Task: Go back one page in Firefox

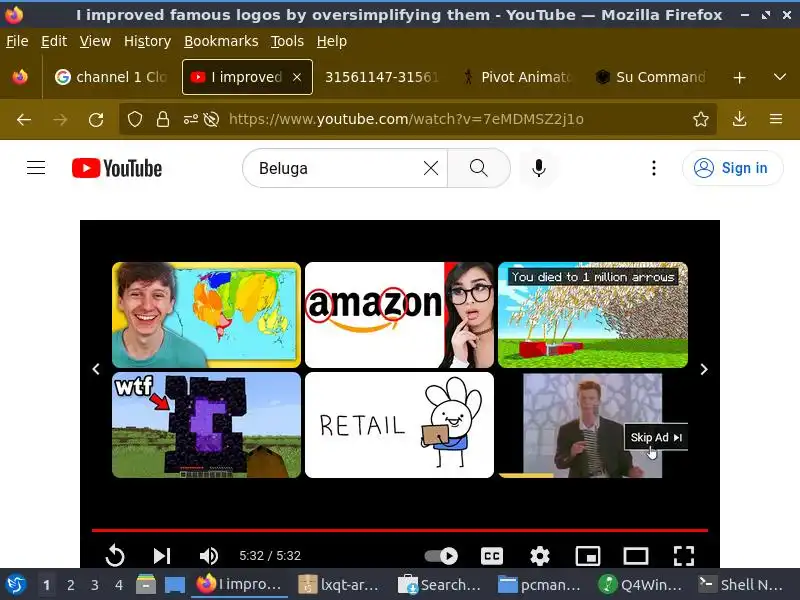Action: [x=24, y=119]
